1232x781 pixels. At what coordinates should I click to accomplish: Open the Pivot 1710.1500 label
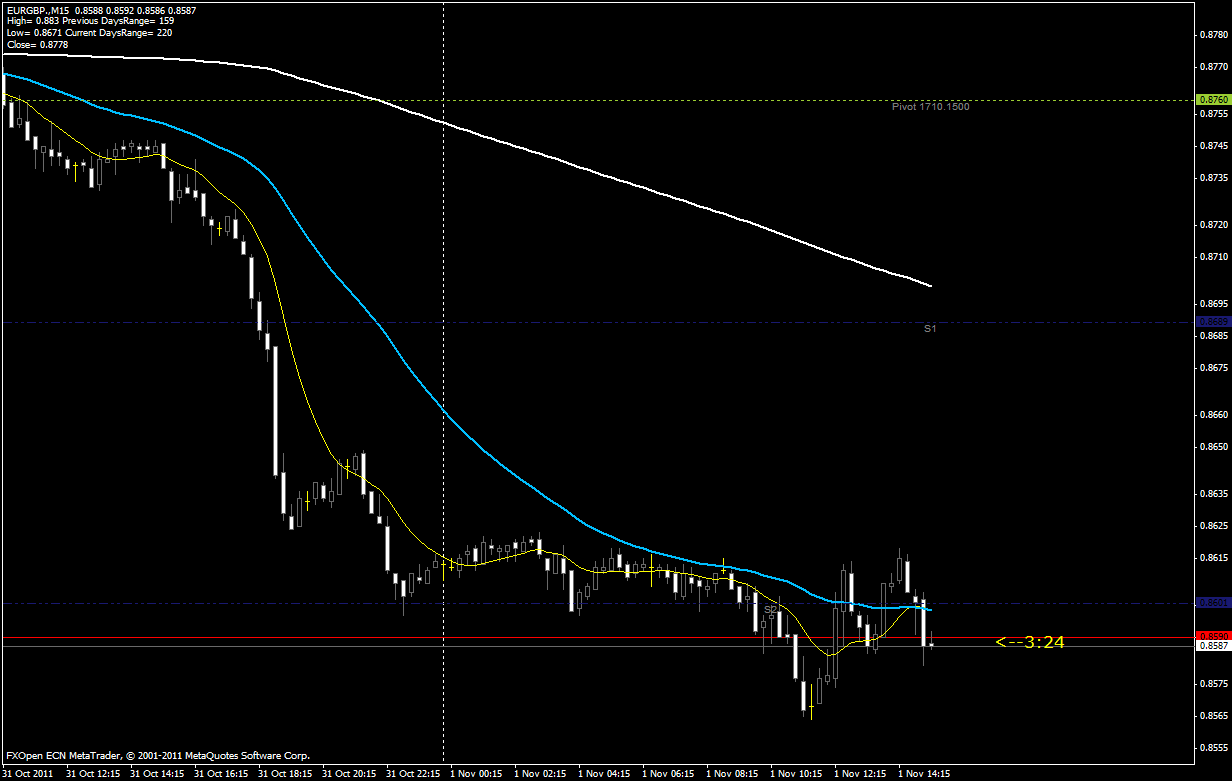click(932, 104)
